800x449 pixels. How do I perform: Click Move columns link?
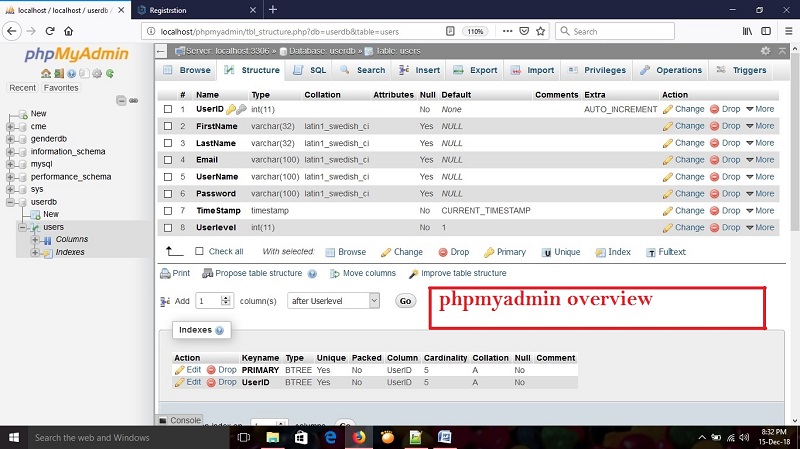[x=363, y=273]
